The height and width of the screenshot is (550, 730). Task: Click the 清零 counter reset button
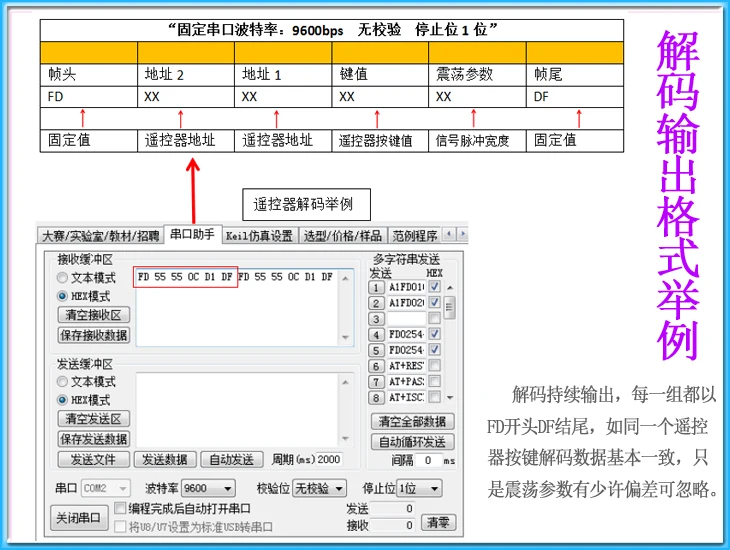coord(438,522)
